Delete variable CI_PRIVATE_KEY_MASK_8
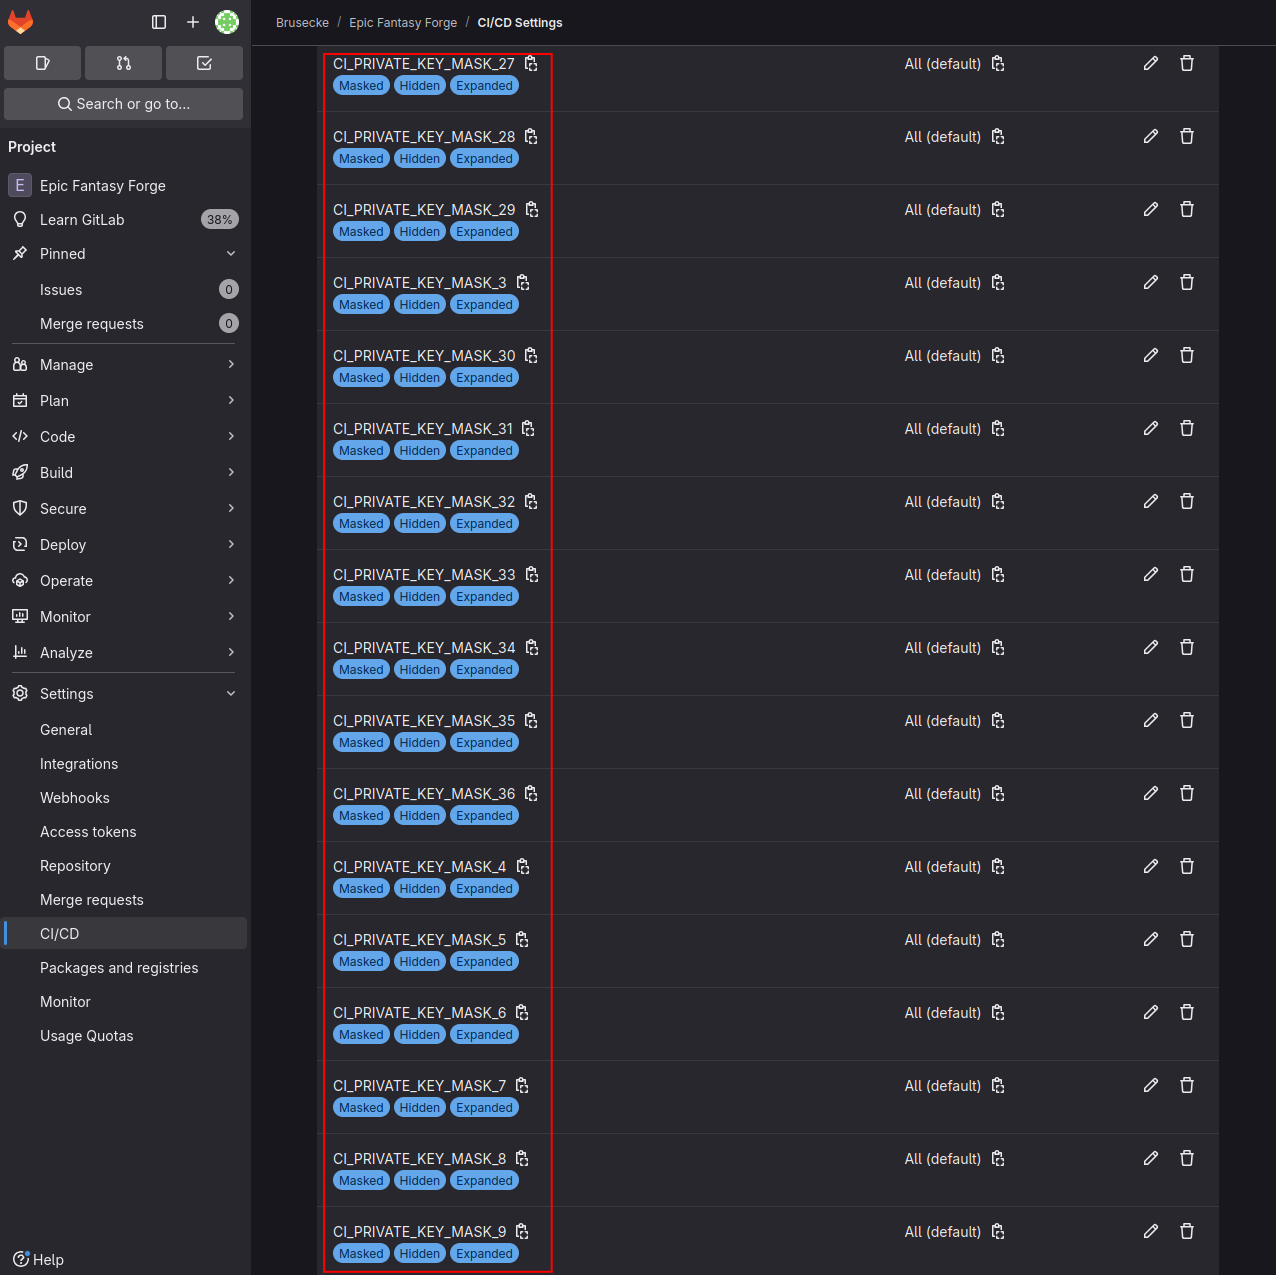 coord(1187,1158)
